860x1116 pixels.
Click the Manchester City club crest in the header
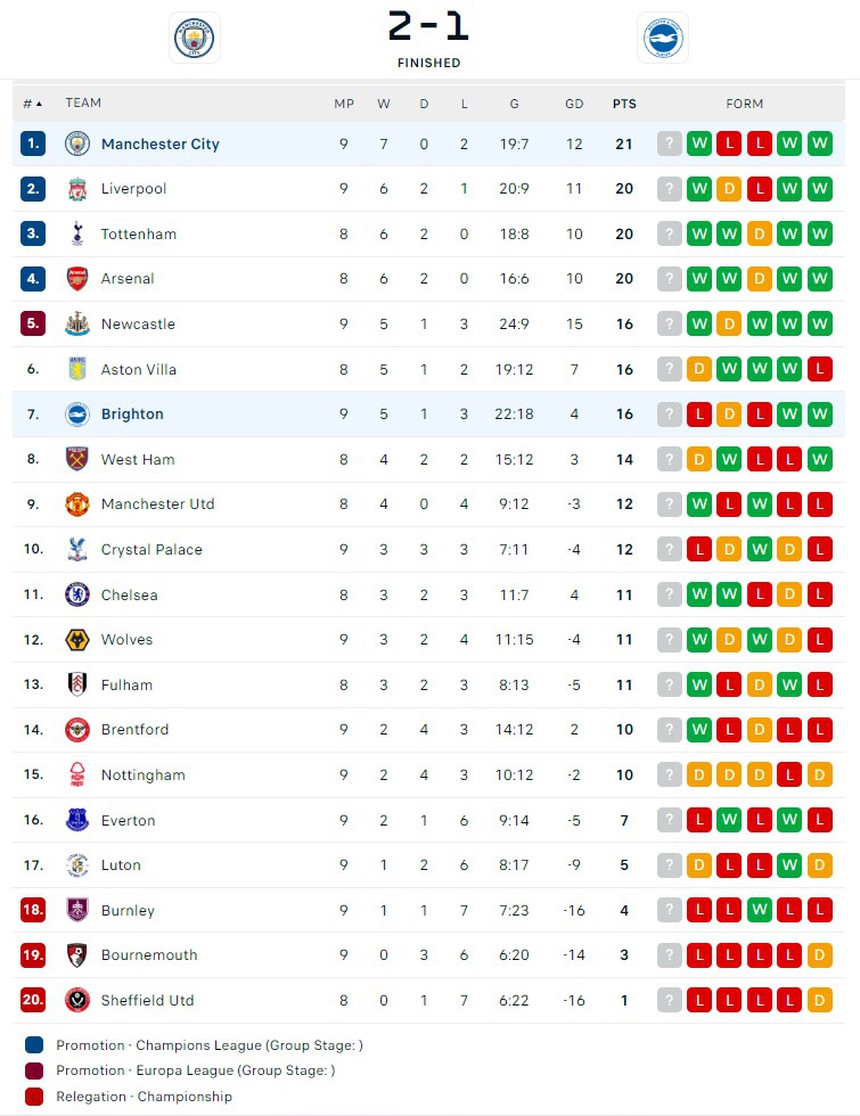[x=194, y=37]
